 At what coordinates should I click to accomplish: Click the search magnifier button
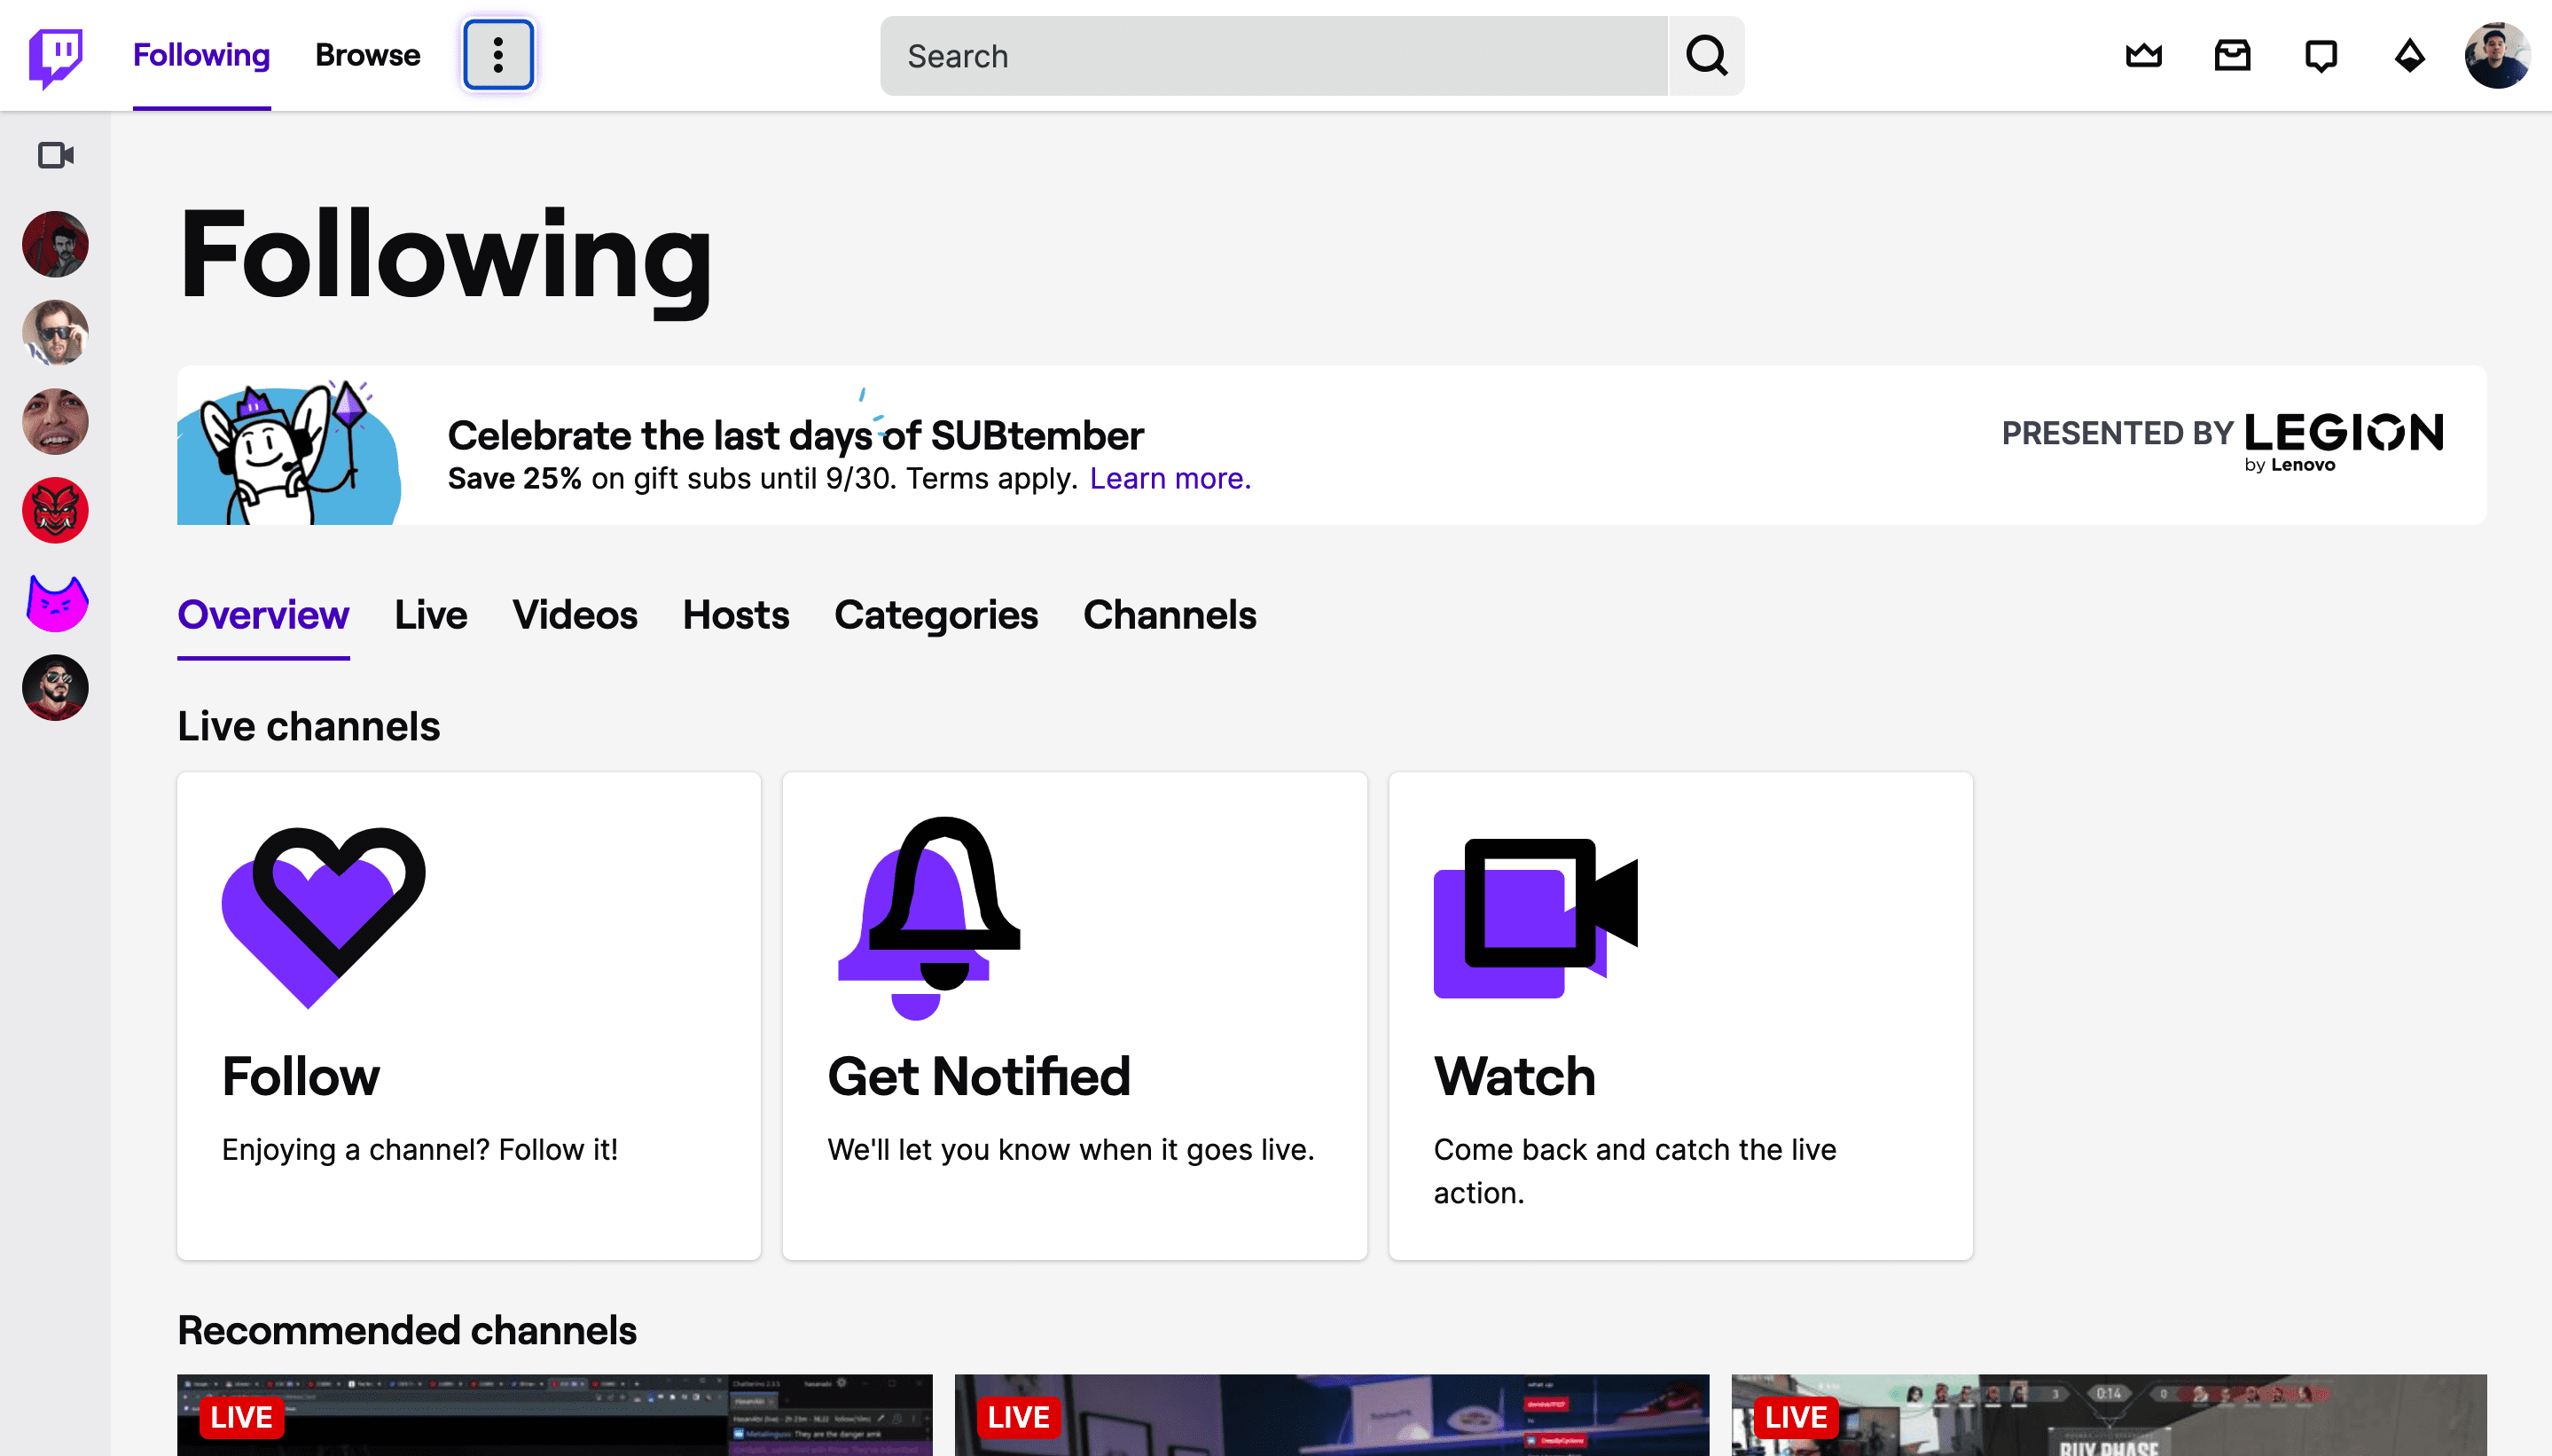tap(1706, 56)
